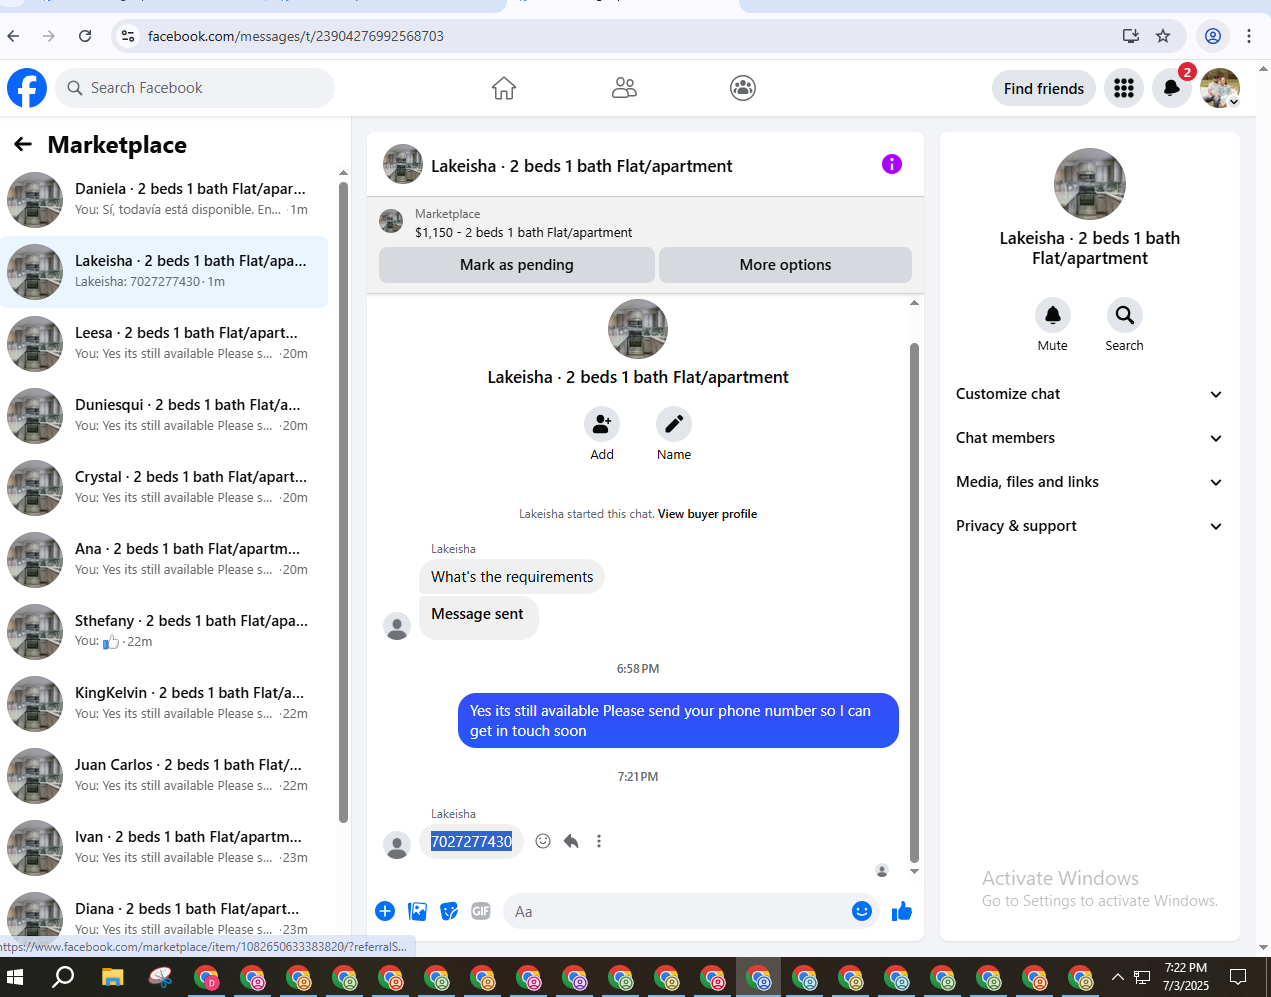This screenshot has width=1271, height=997.
Task: Reply to the 7027277430 message
Action: (571, 841)
